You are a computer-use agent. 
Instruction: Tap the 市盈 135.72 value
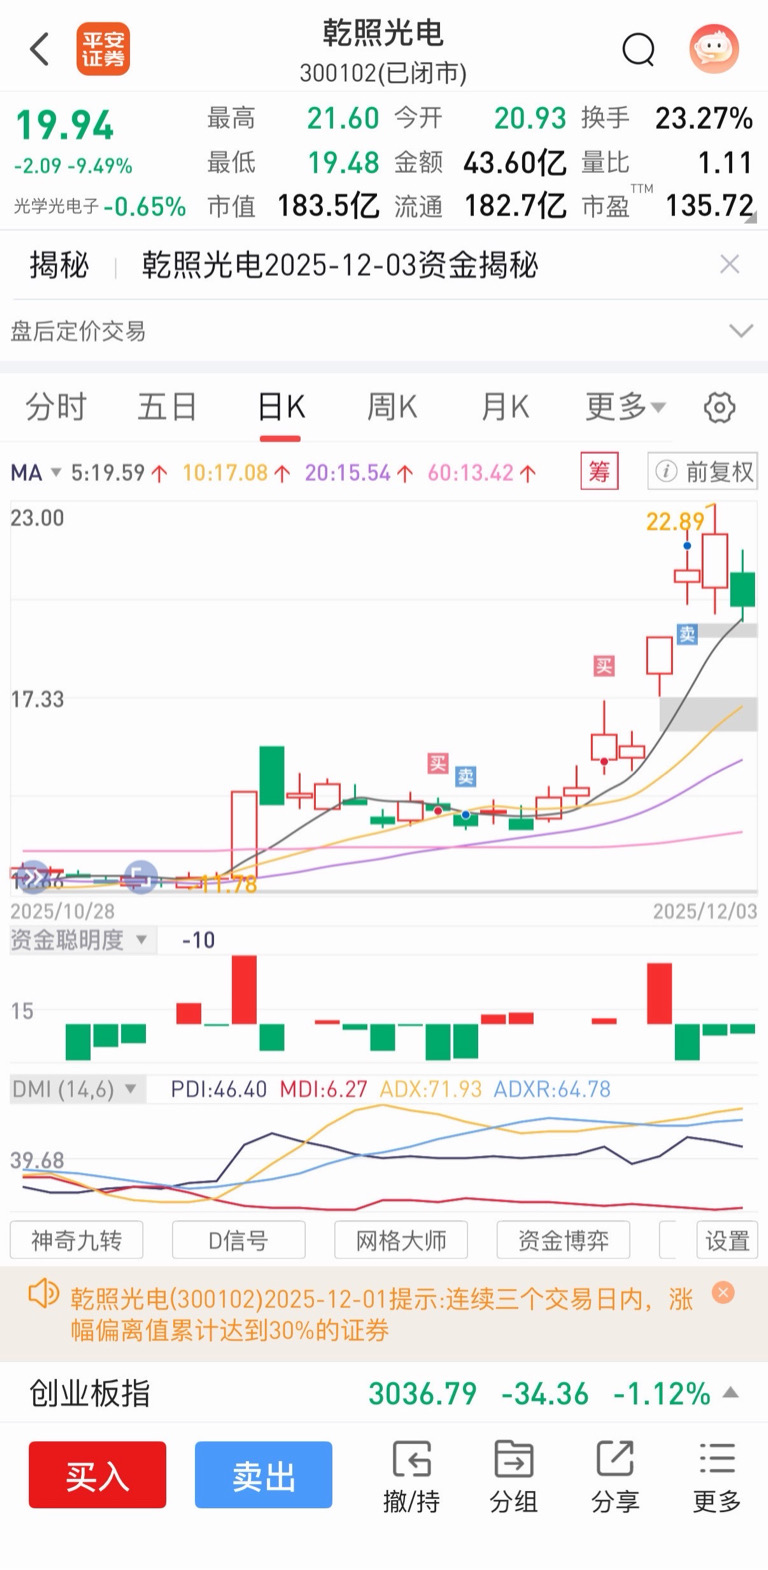tap(709, 206)
